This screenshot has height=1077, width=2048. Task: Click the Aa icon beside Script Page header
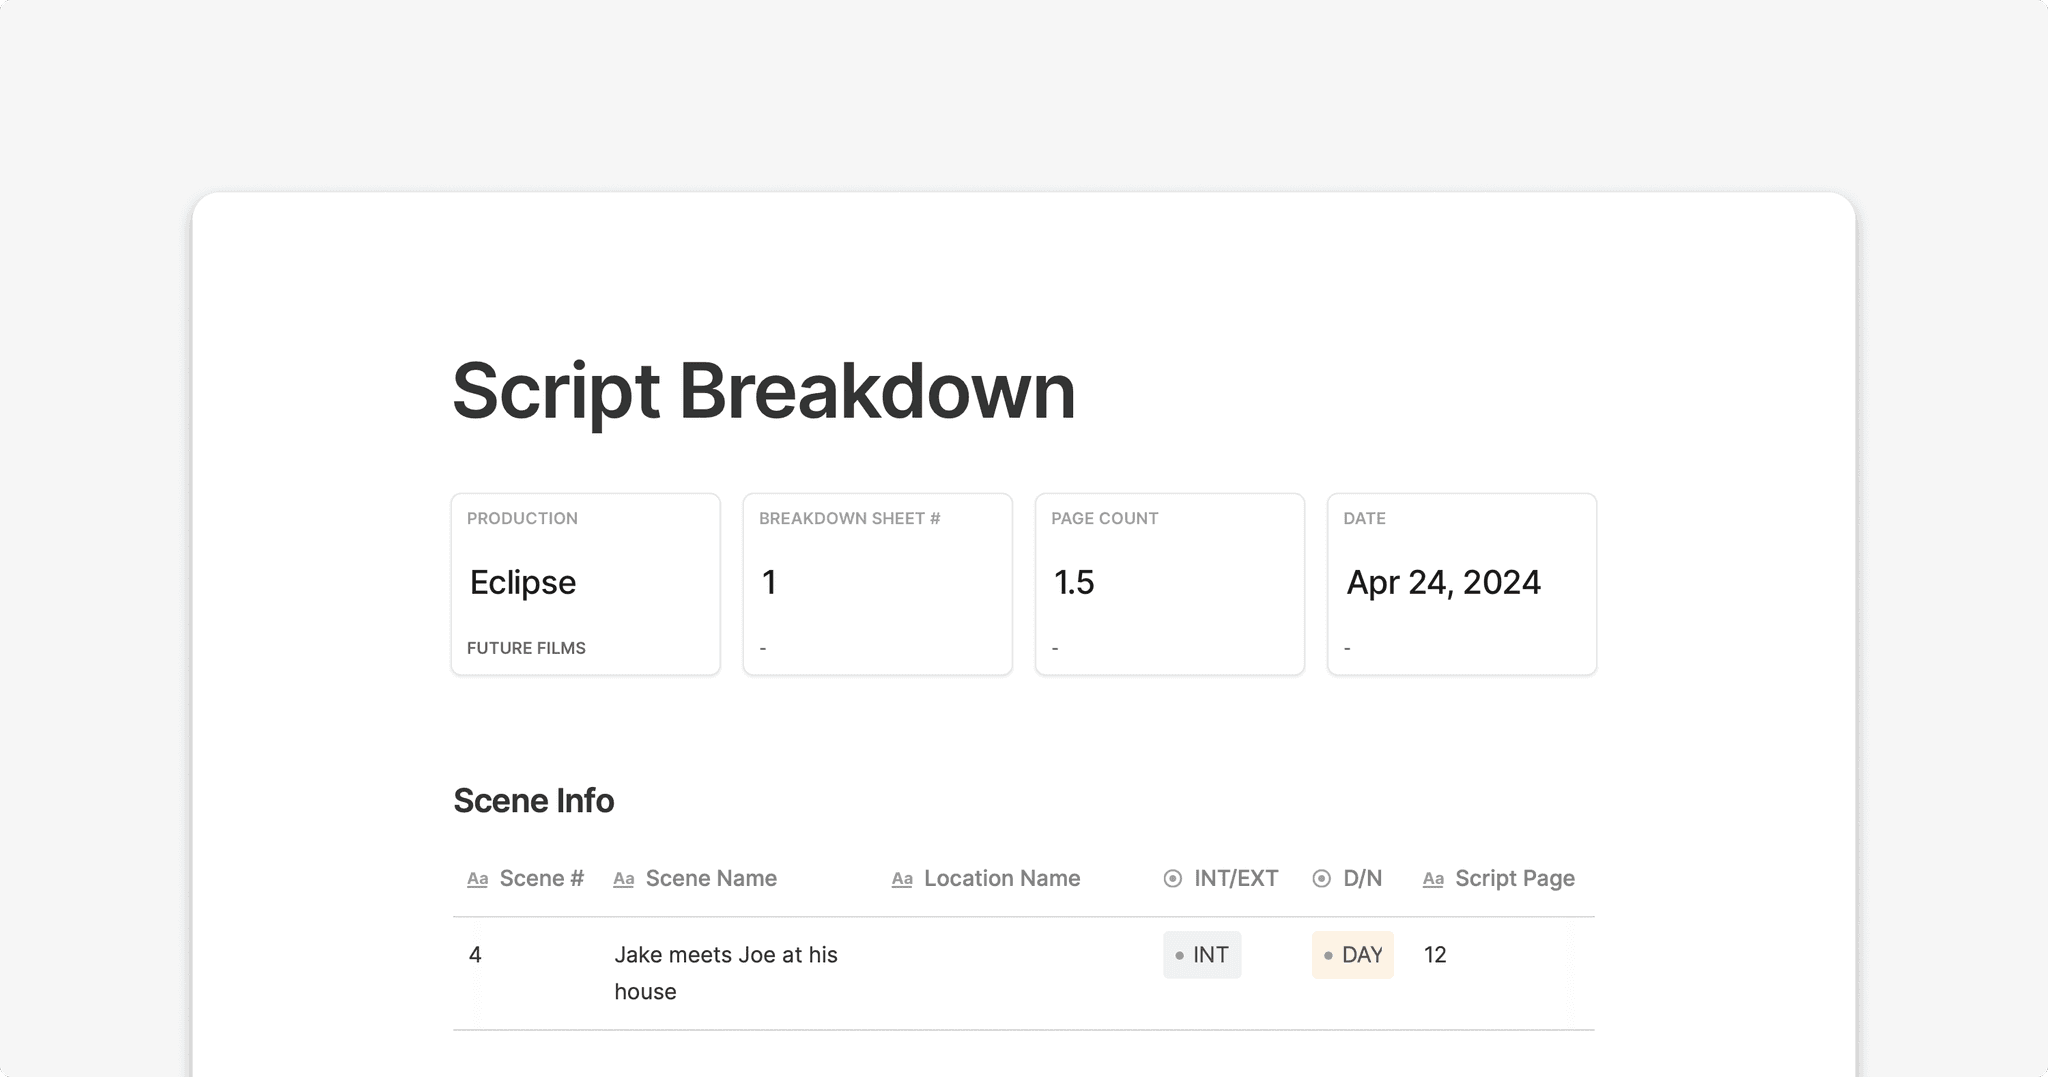[1434, 878]
